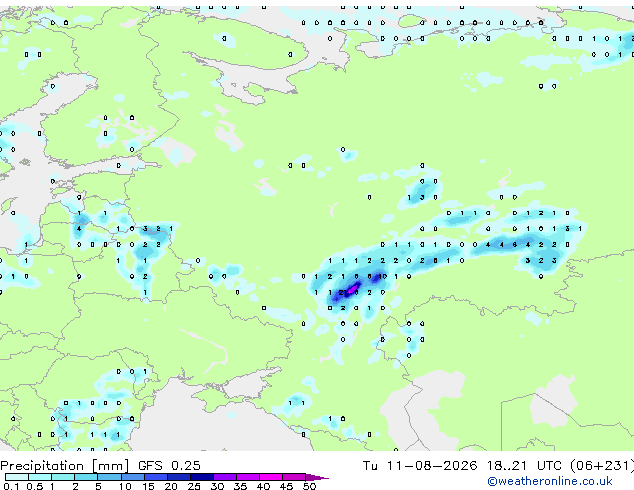Viewport: 634px width, 490px height.
Task: Select the 1 to 2 mm legend color
Action: pos(63,477)
